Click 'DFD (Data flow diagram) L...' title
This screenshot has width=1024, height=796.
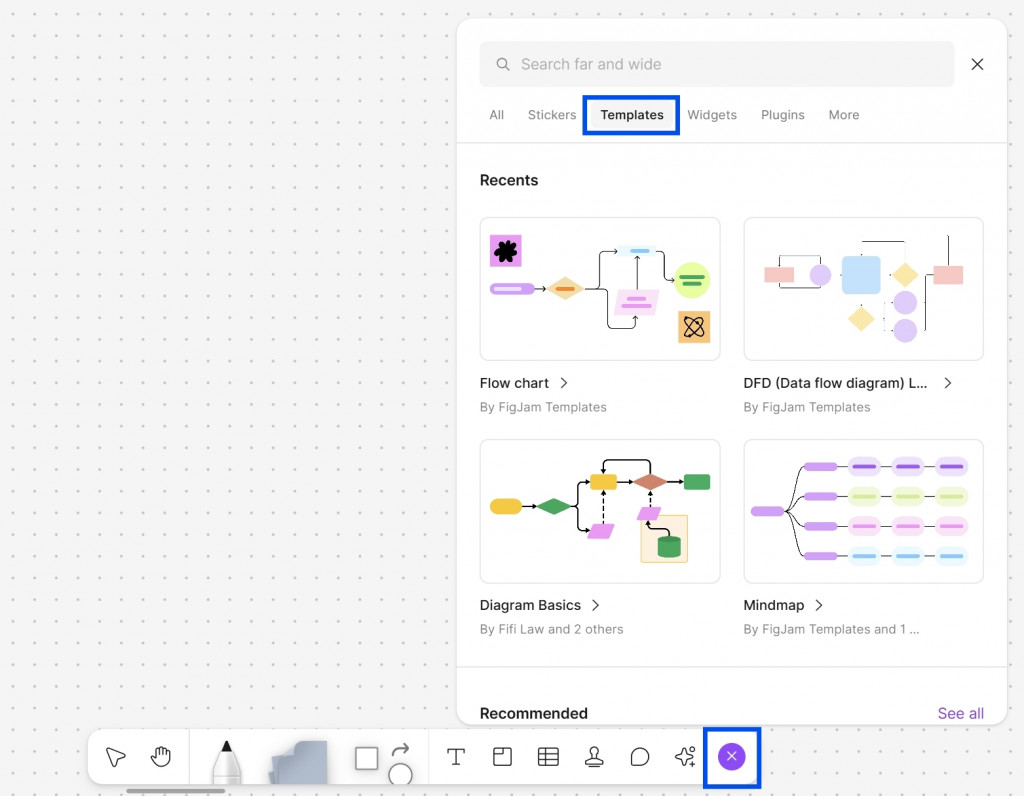point(835,383)
